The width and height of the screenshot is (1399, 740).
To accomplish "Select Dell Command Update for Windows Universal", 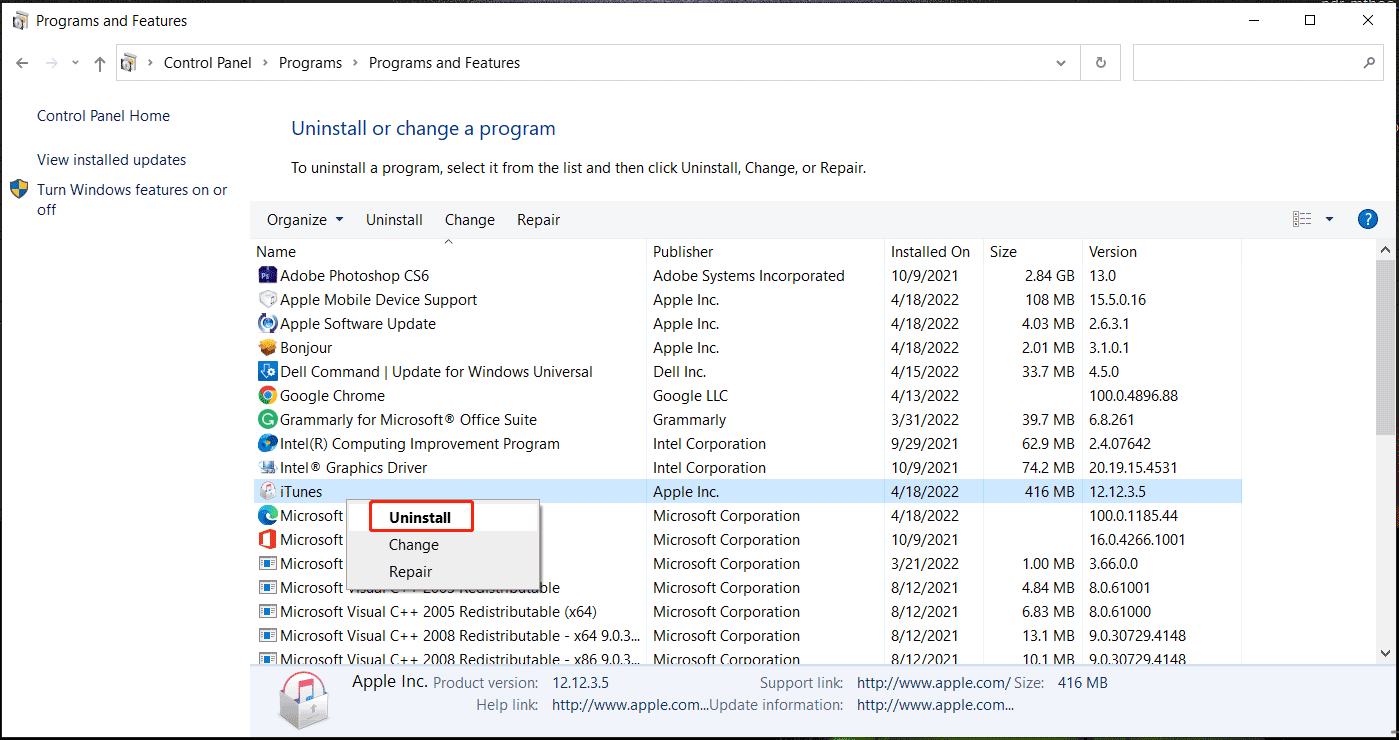I will pyautogui.click(x=436, y=371).
